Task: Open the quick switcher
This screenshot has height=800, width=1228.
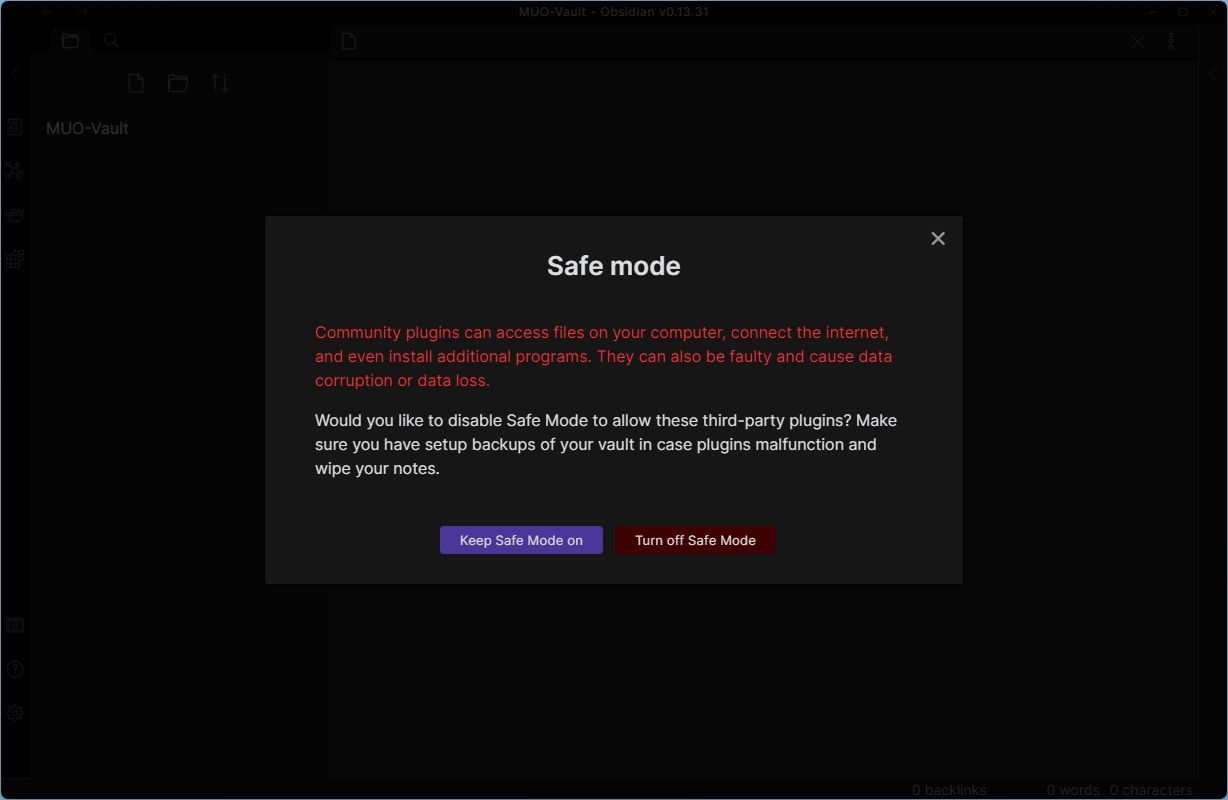Action: pyautogui.click(x=14, y=127)
